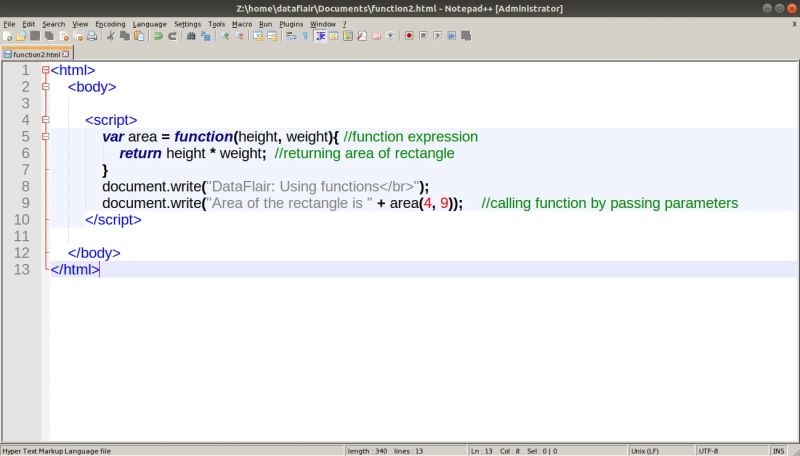Click the closing </script> tag on line 10
800x456 pixels.
click(x=113, y=220)
